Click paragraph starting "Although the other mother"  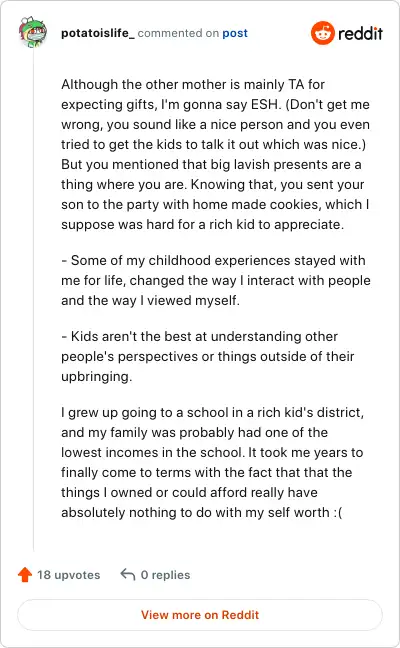(215, 154)
